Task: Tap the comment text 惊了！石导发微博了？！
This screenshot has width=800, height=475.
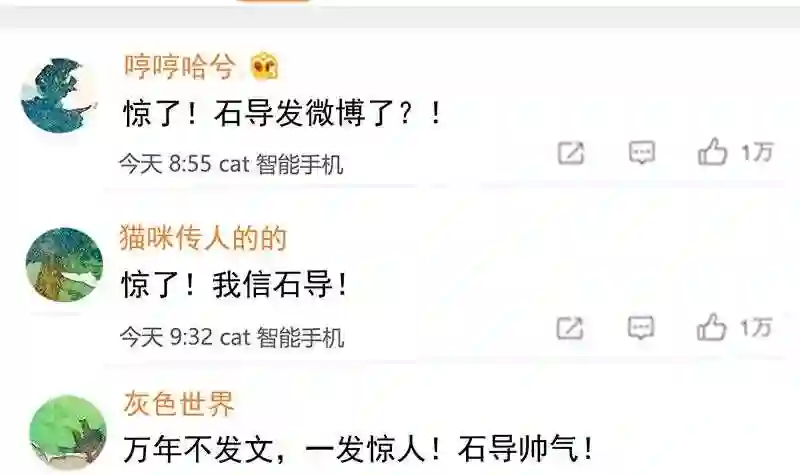Action: tap(282, 113)
